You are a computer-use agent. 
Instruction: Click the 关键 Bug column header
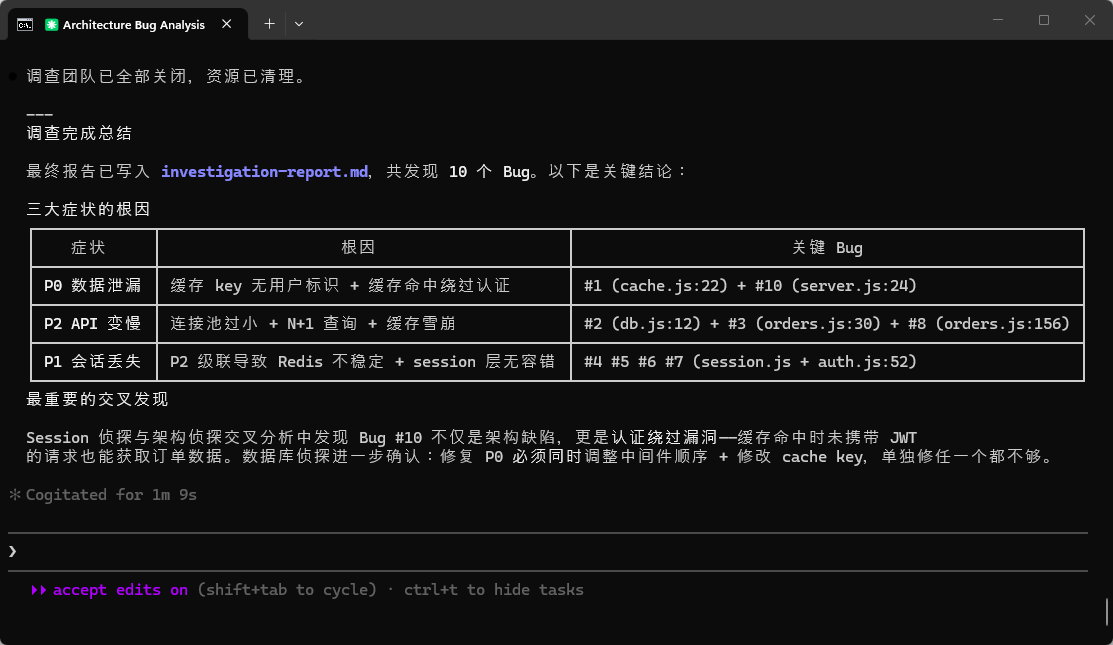[826, 248]
